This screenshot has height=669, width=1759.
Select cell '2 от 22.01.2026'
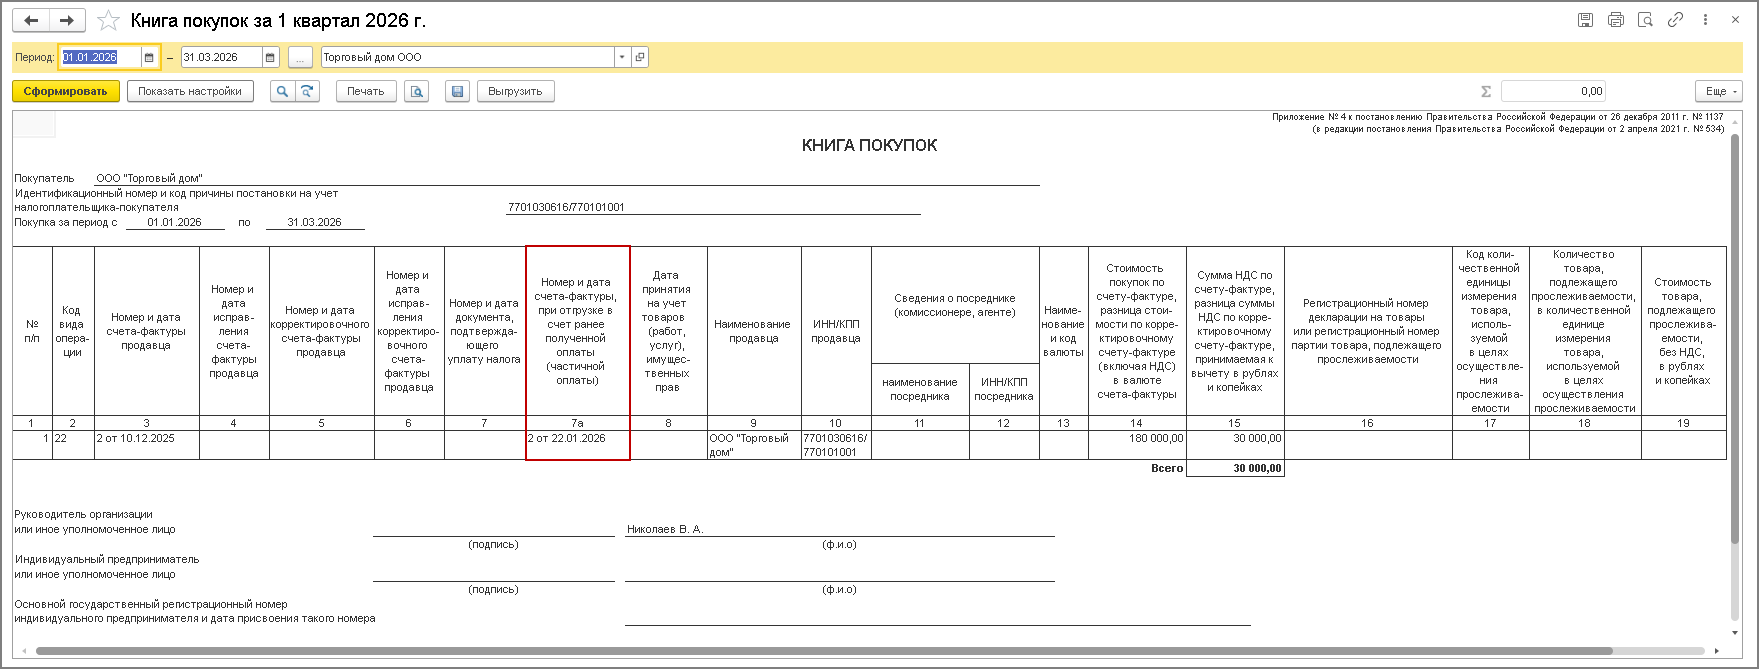[578, 445]
